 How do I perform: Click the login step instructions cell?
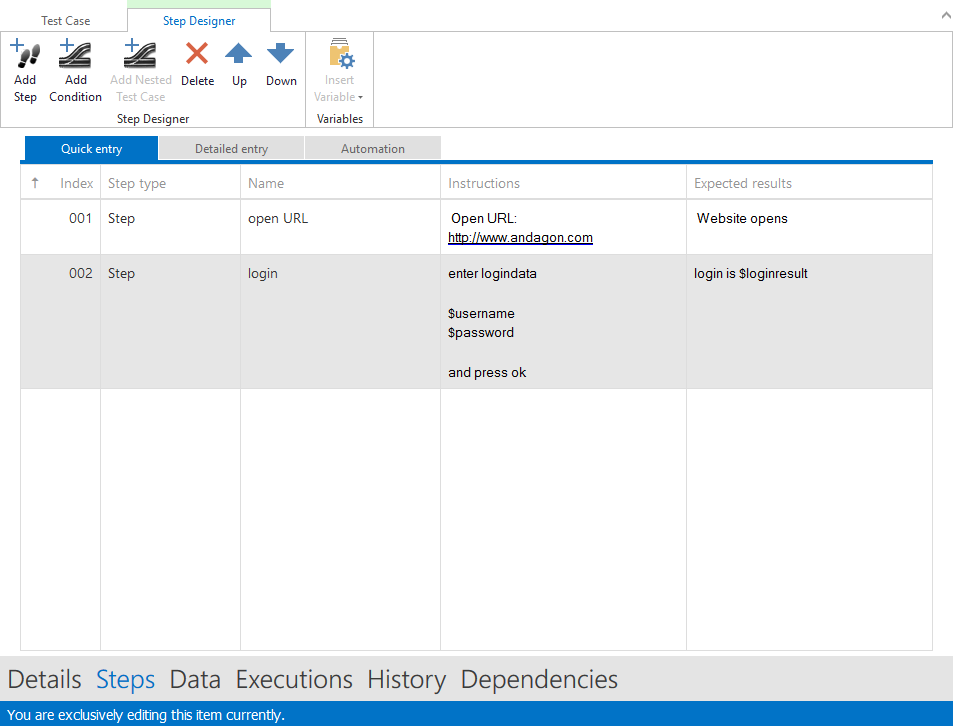(562, 322)
